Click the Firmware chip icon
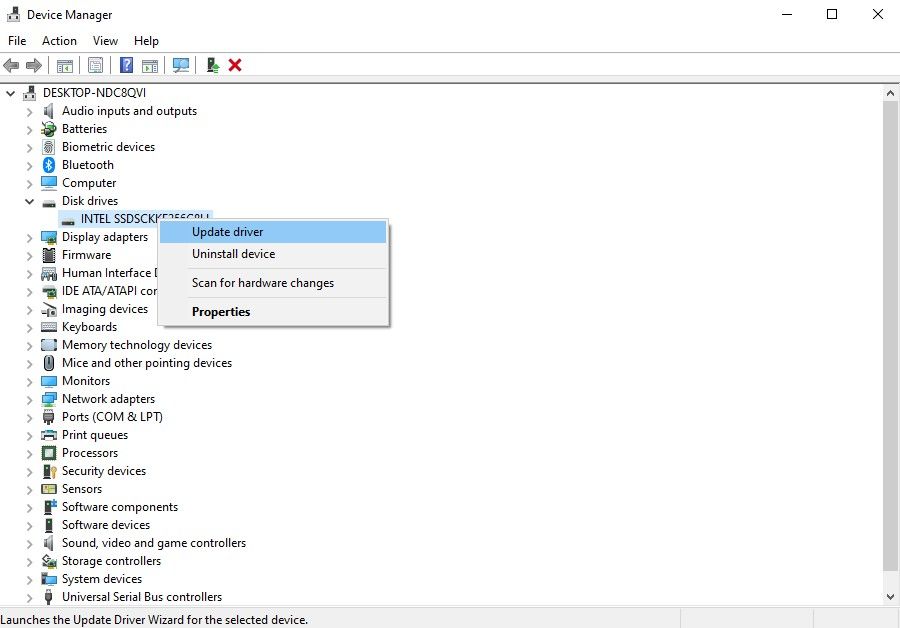 coord(49,255)
